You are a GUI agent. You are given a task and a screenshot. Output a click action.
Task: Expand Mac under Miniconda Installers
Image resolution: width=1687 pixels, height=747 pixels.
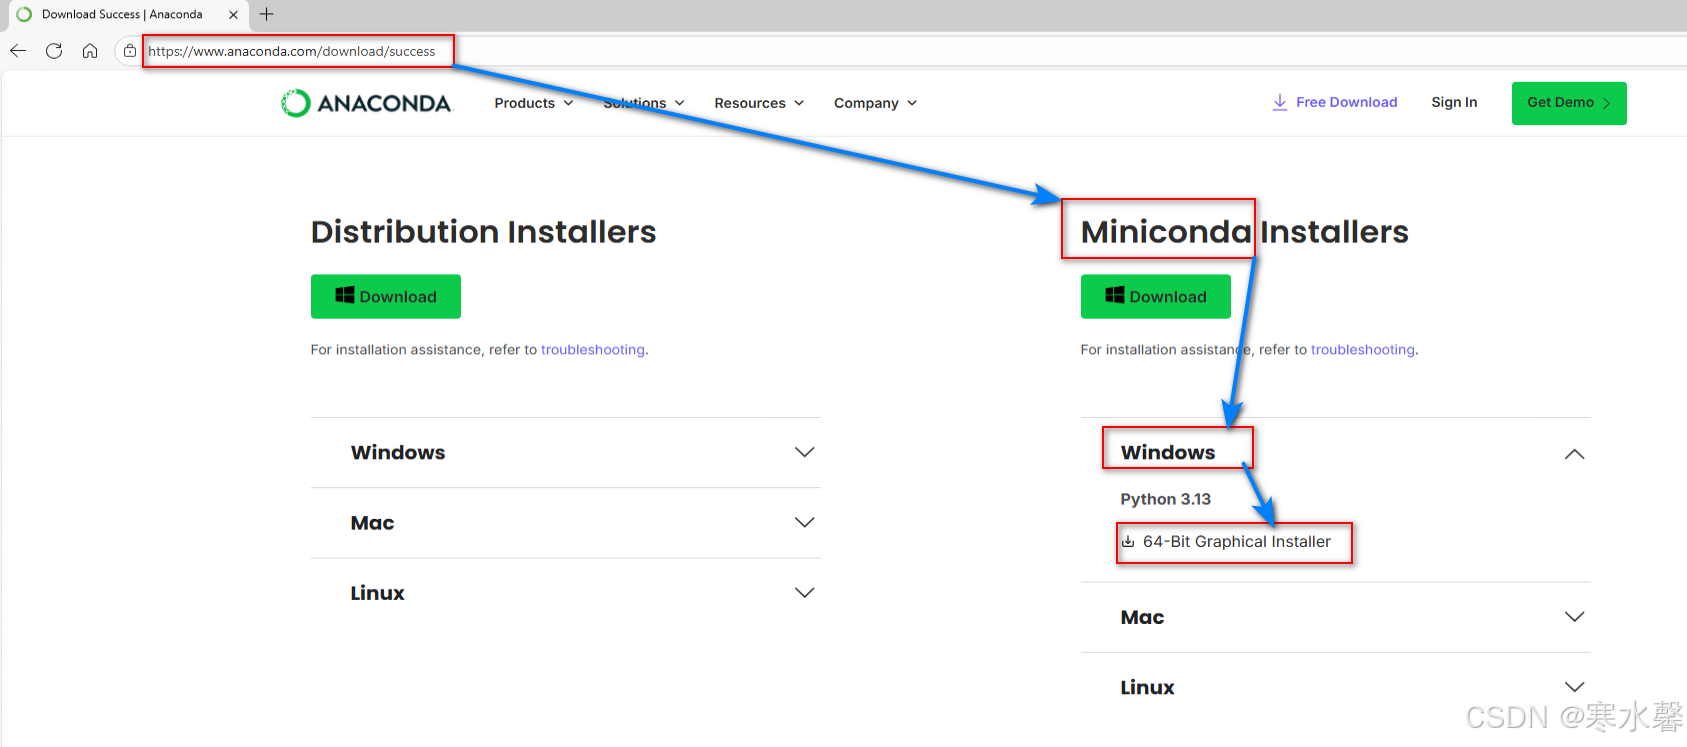click(1336, 617)
